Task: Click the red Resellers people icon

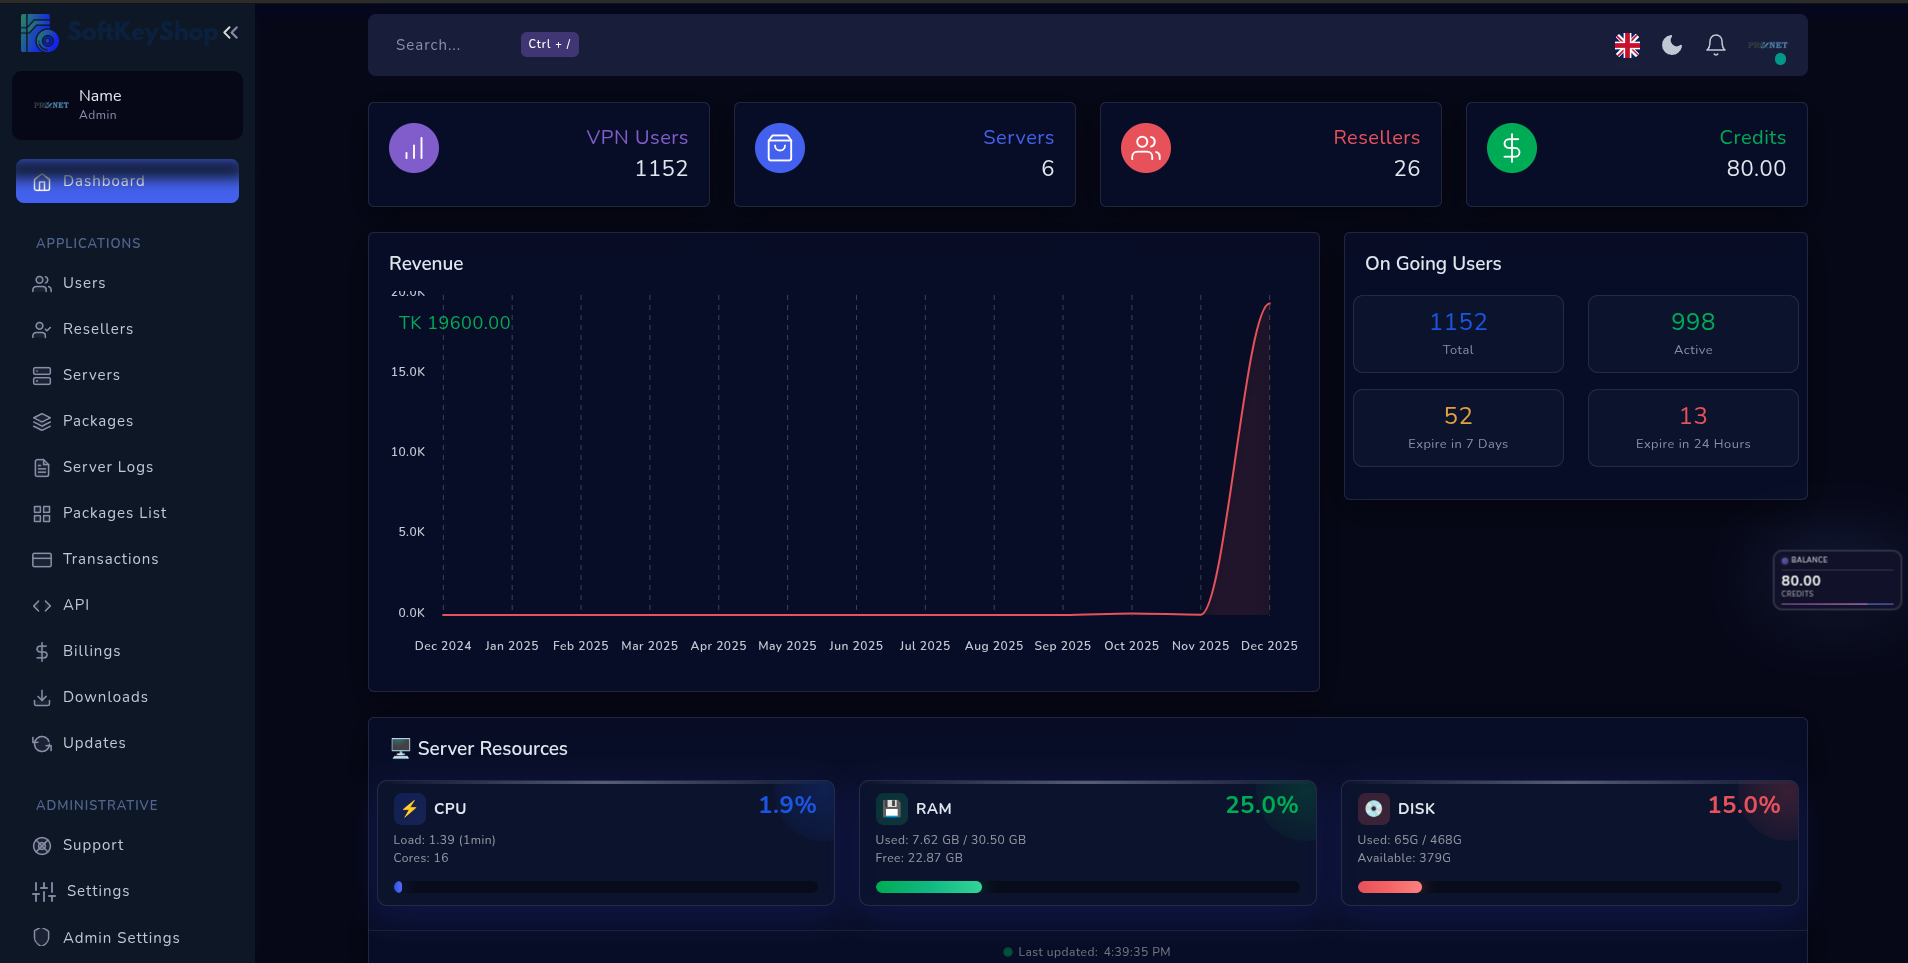Action: [x=1145, y=147]
